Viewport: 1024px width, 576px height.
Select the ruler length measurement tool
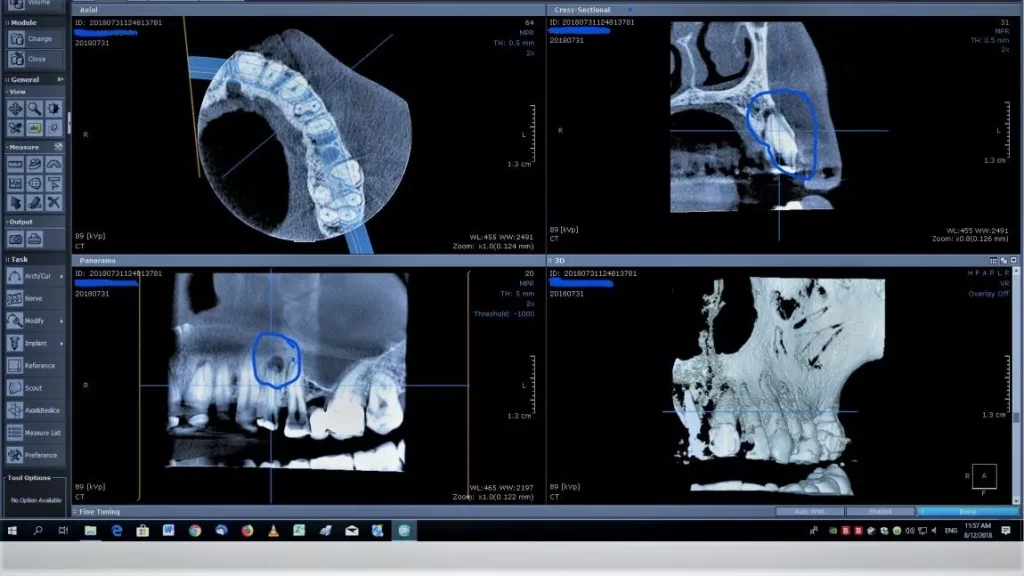pyautogui.click(x=14, y=162)
